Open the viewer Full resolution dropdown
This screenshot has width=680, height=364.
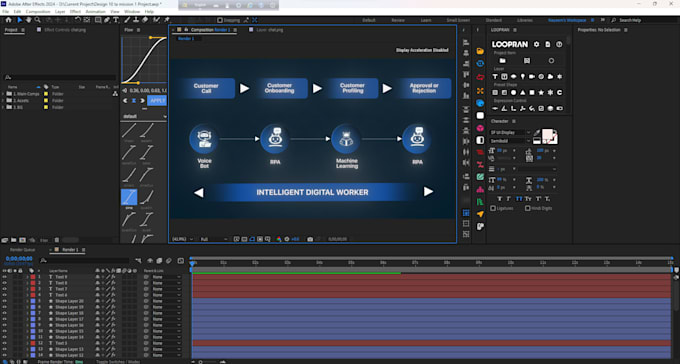coord(213,239)
